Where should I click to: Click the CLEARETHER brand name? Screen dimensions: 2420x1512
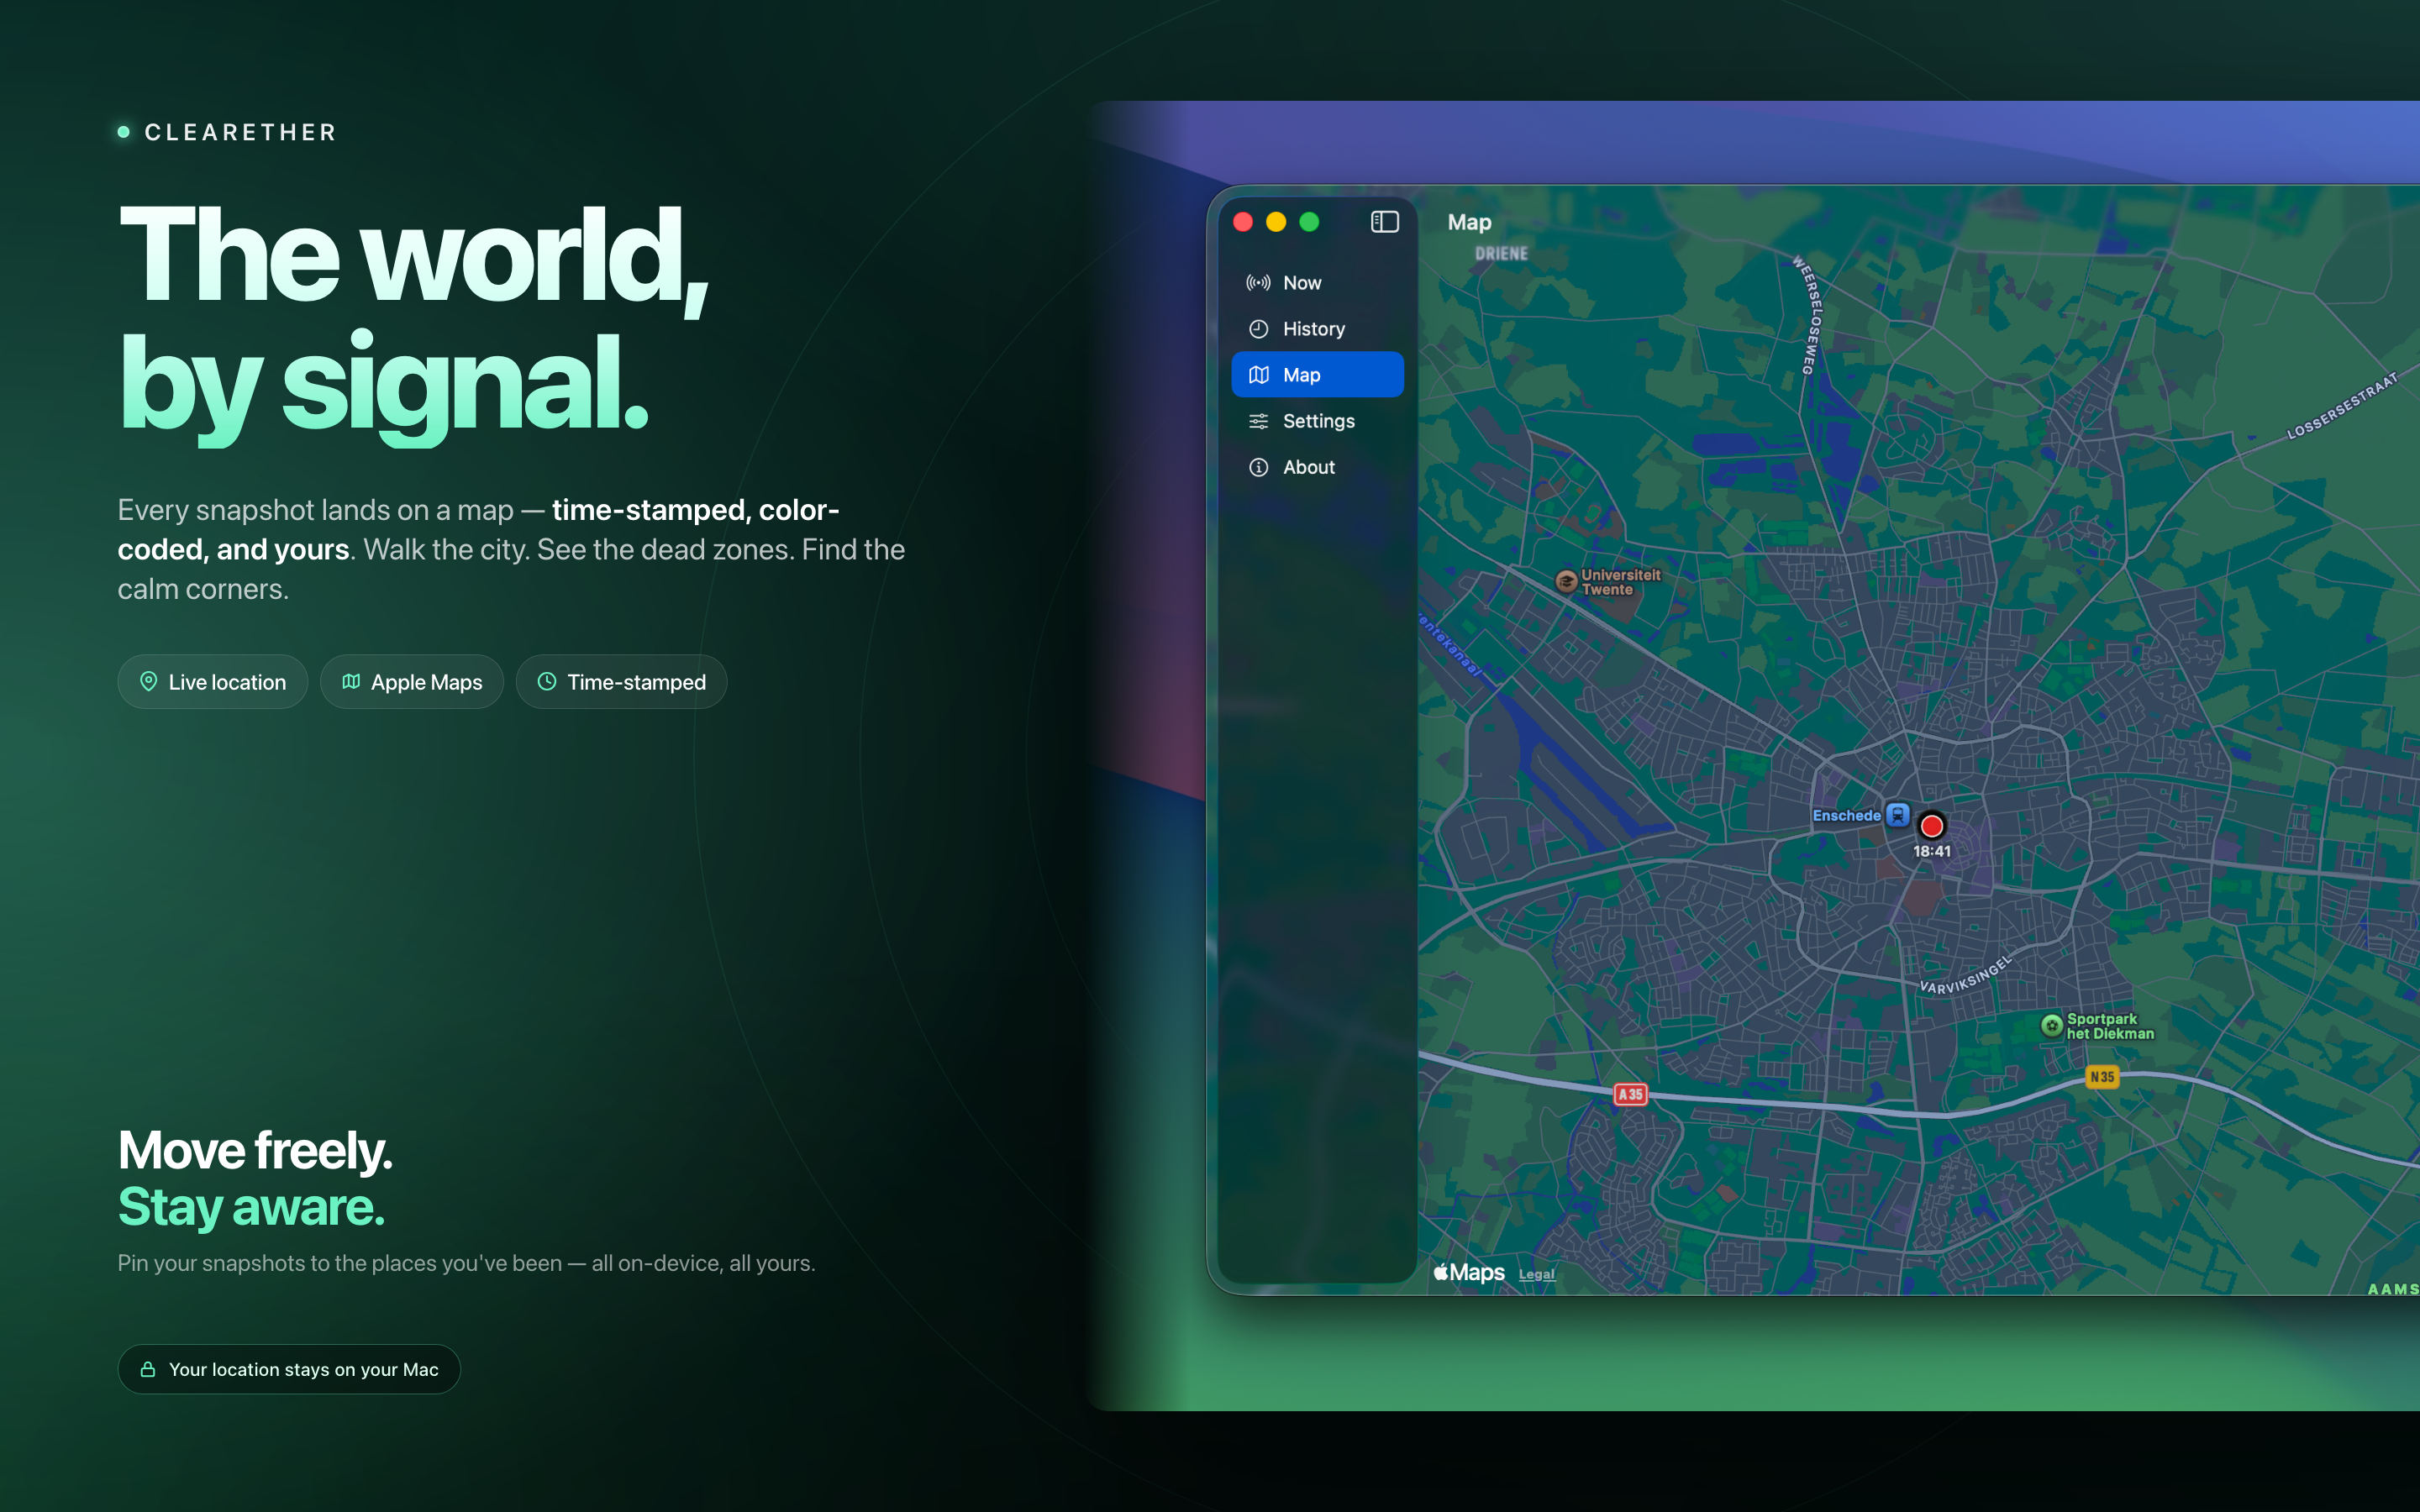(240, 132)
